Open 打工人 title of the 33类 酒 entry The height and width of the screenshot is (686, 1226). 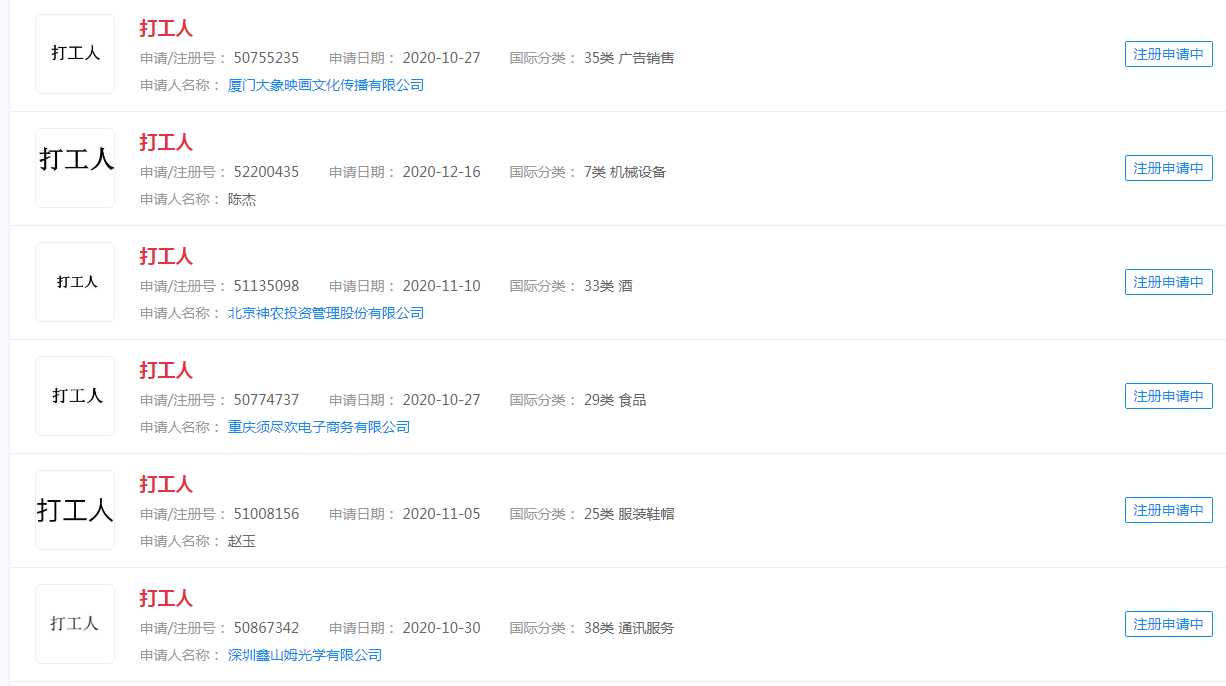tap(166, 256)
